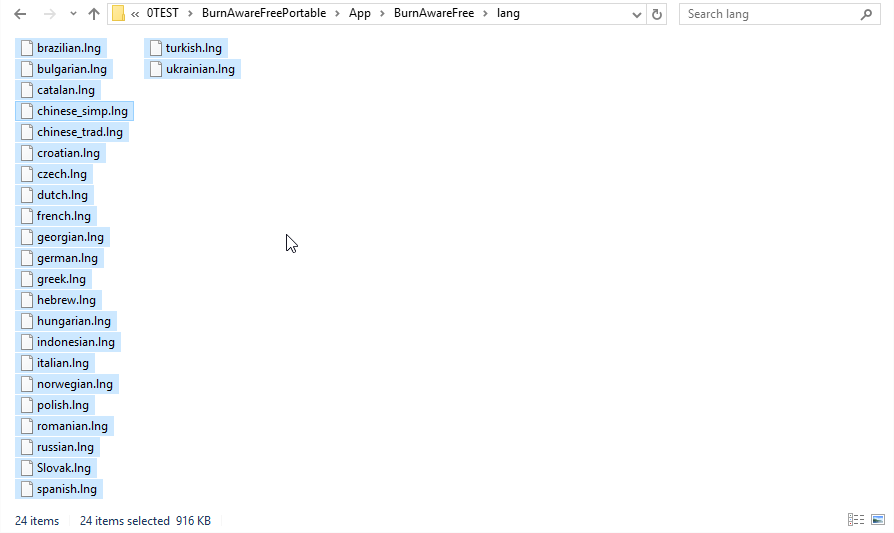The width and height of the screenshot is (894, 533).
Task: Navigate to BurnAwareFree breadcrumb
Action: [434, 13]
